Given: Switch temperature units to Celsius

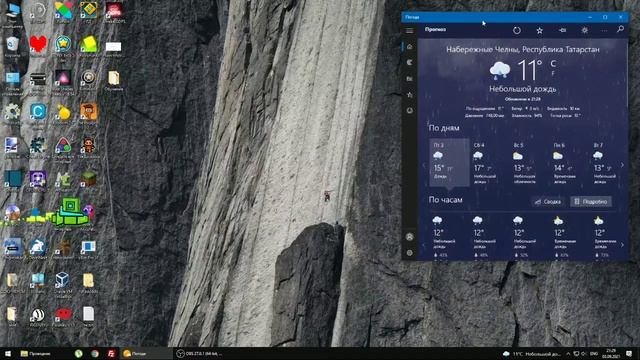Looking at the screenshot, I should pyautogui.click(x=553, y=64).
